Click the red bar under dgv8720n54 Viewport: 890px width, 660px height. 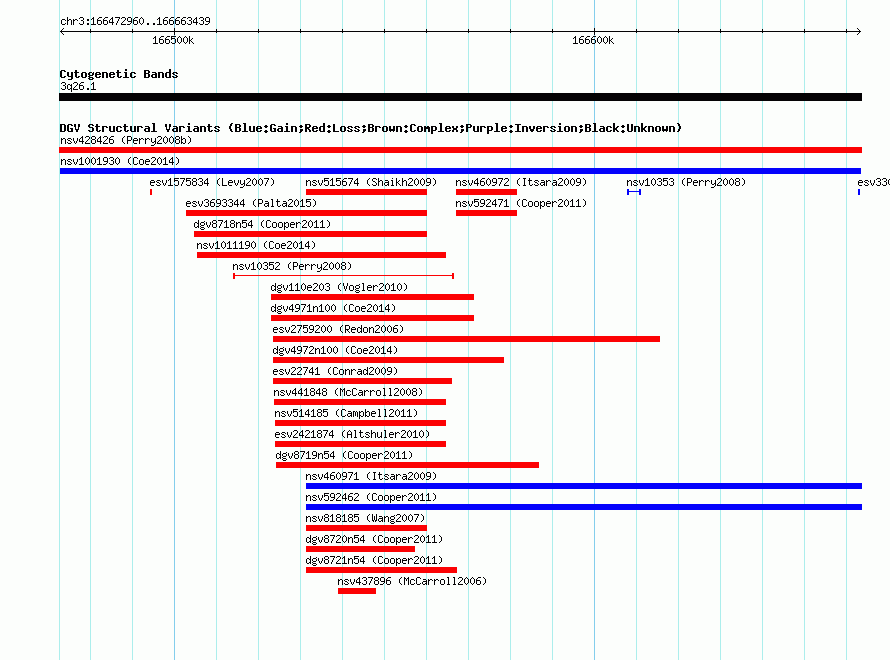pyautogui.click(x=360, y=549)
